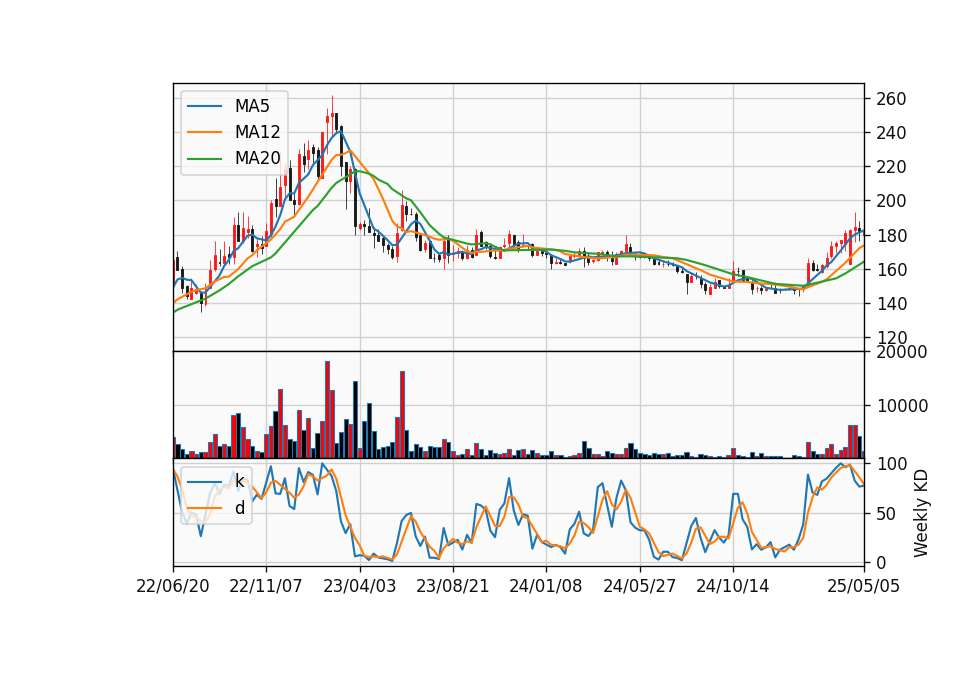This screenshot has width=960, height=690.
Task: Click the 260 price axis tick label
Action: pyautogui.click(x=891, y=99)
